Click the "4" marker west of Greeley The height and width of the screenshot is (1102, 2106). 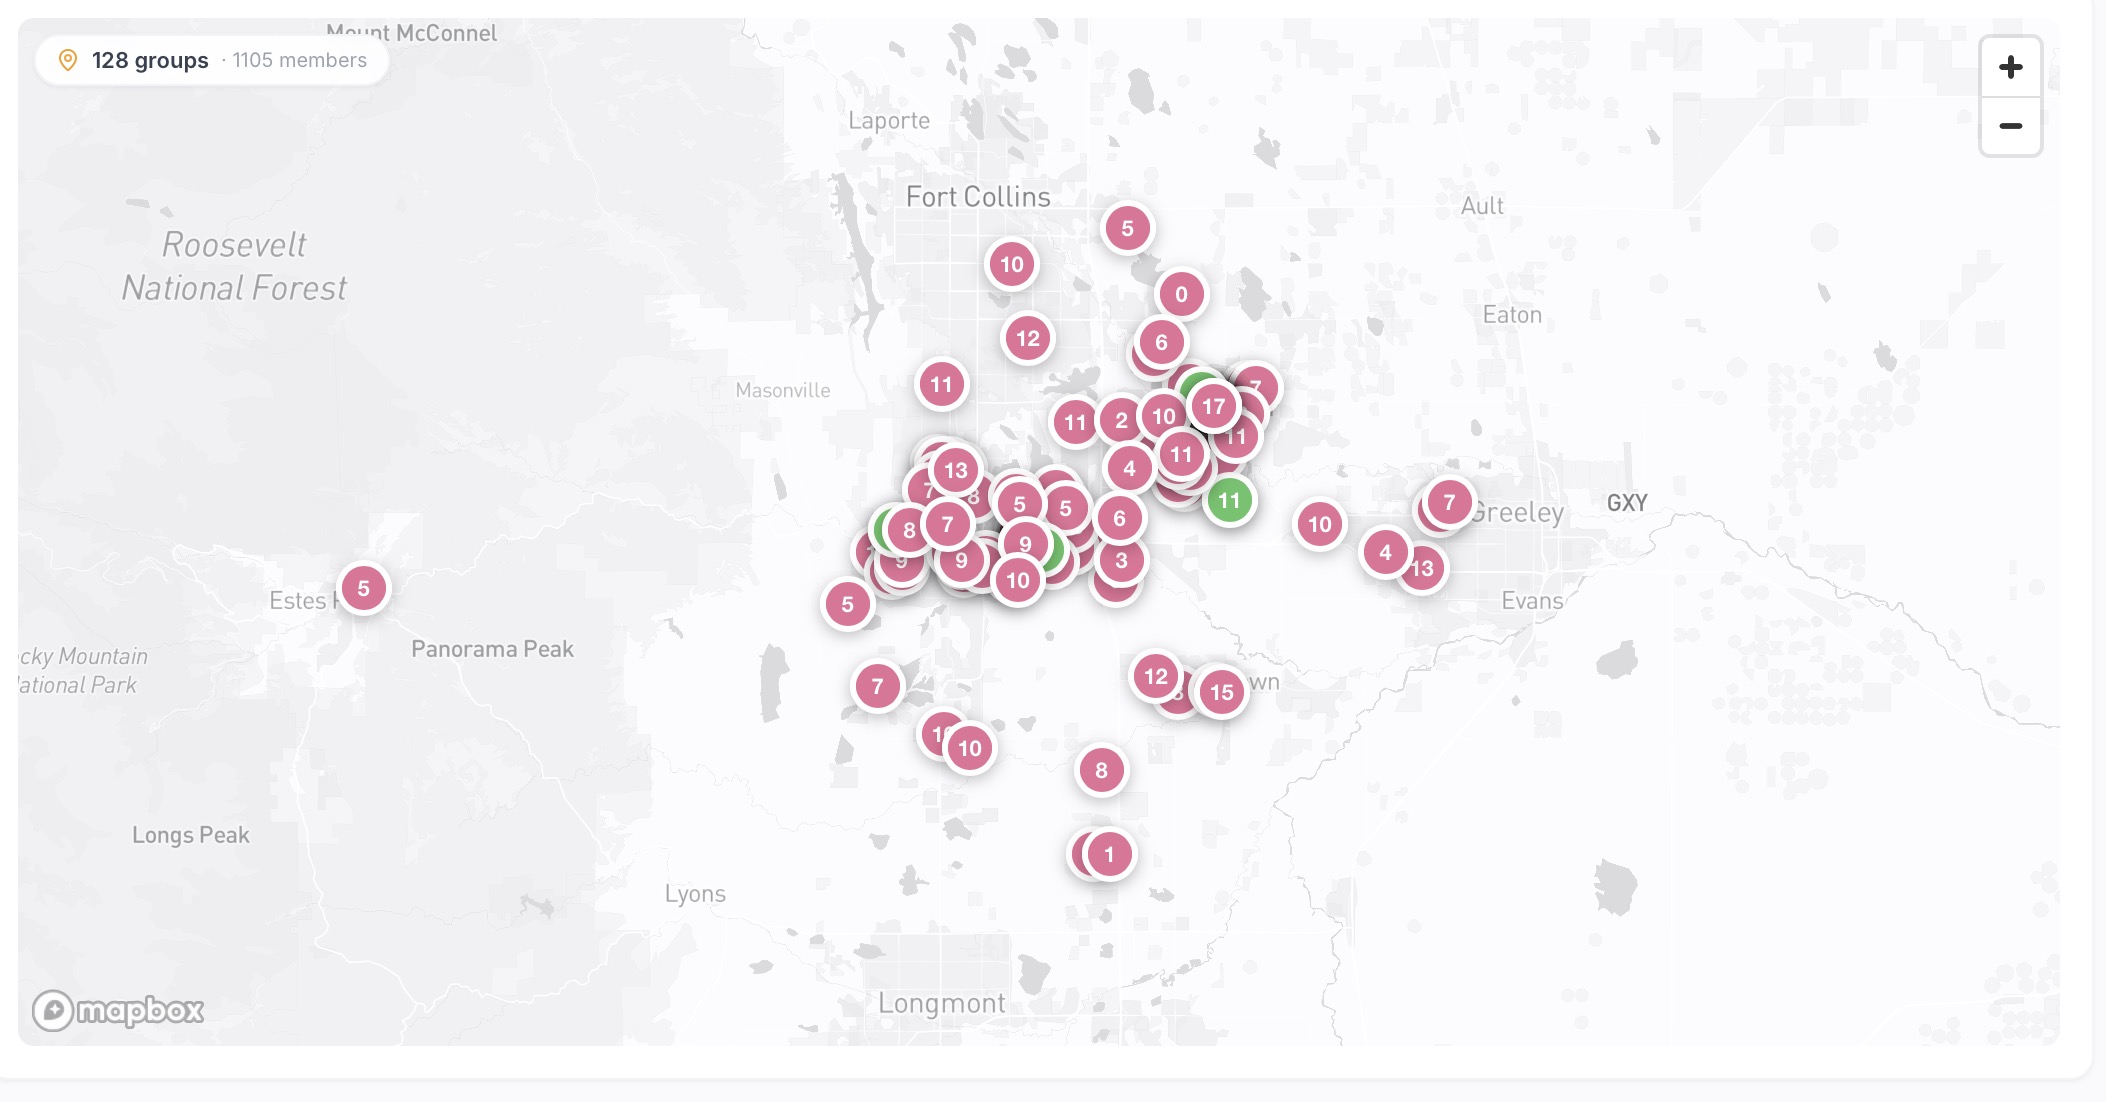(x=1385, y=551)
